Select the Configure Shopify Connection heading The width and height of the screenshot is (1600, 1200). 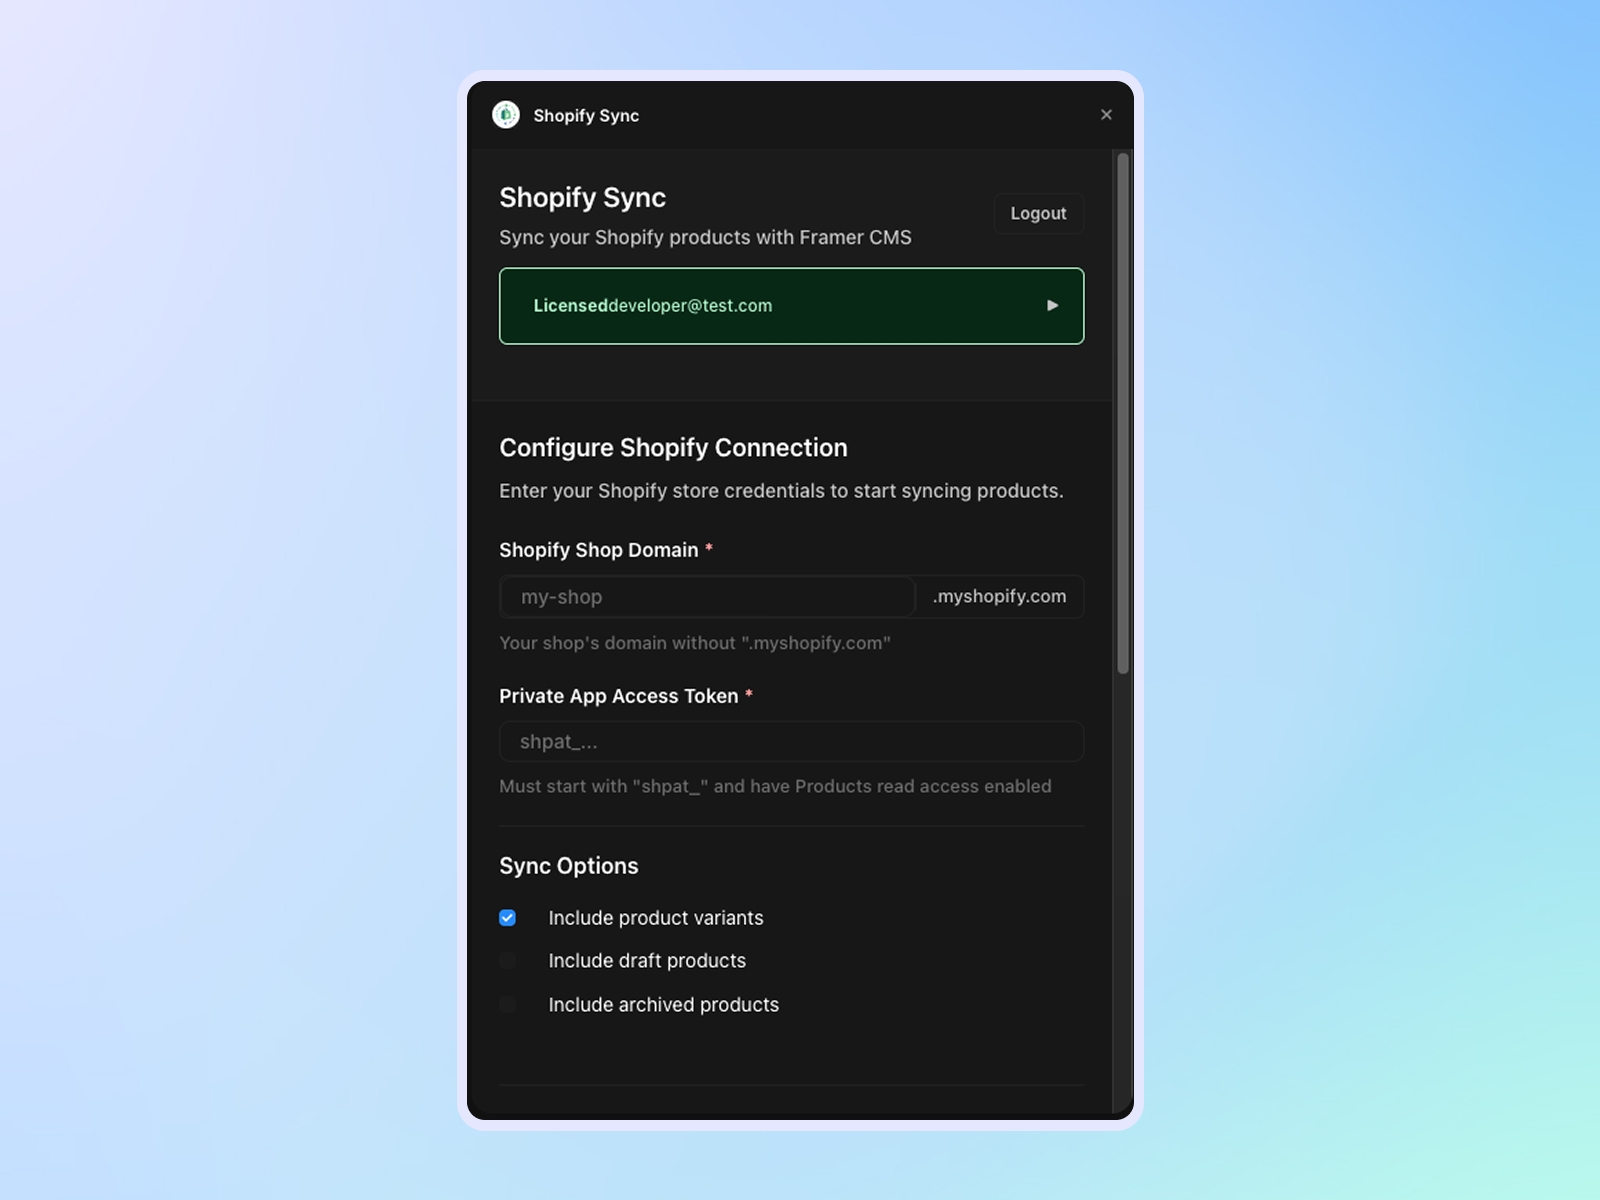tap(673, 447)
